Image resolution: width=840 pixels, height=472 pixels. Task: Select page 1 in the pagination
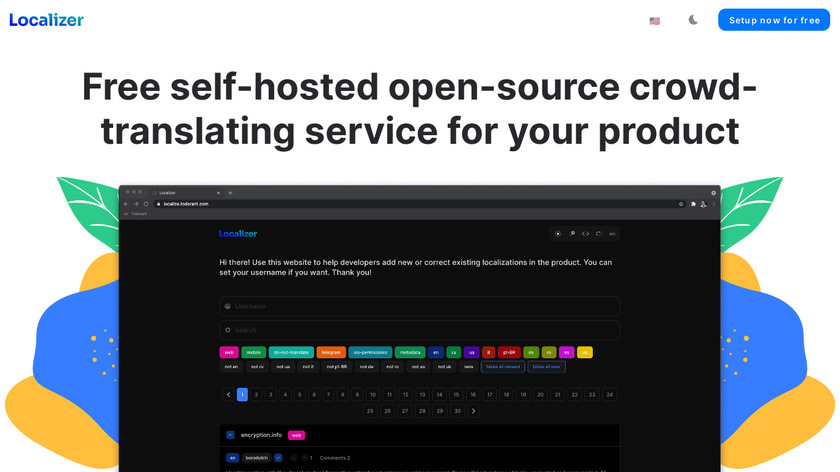(x=242, y=395)
